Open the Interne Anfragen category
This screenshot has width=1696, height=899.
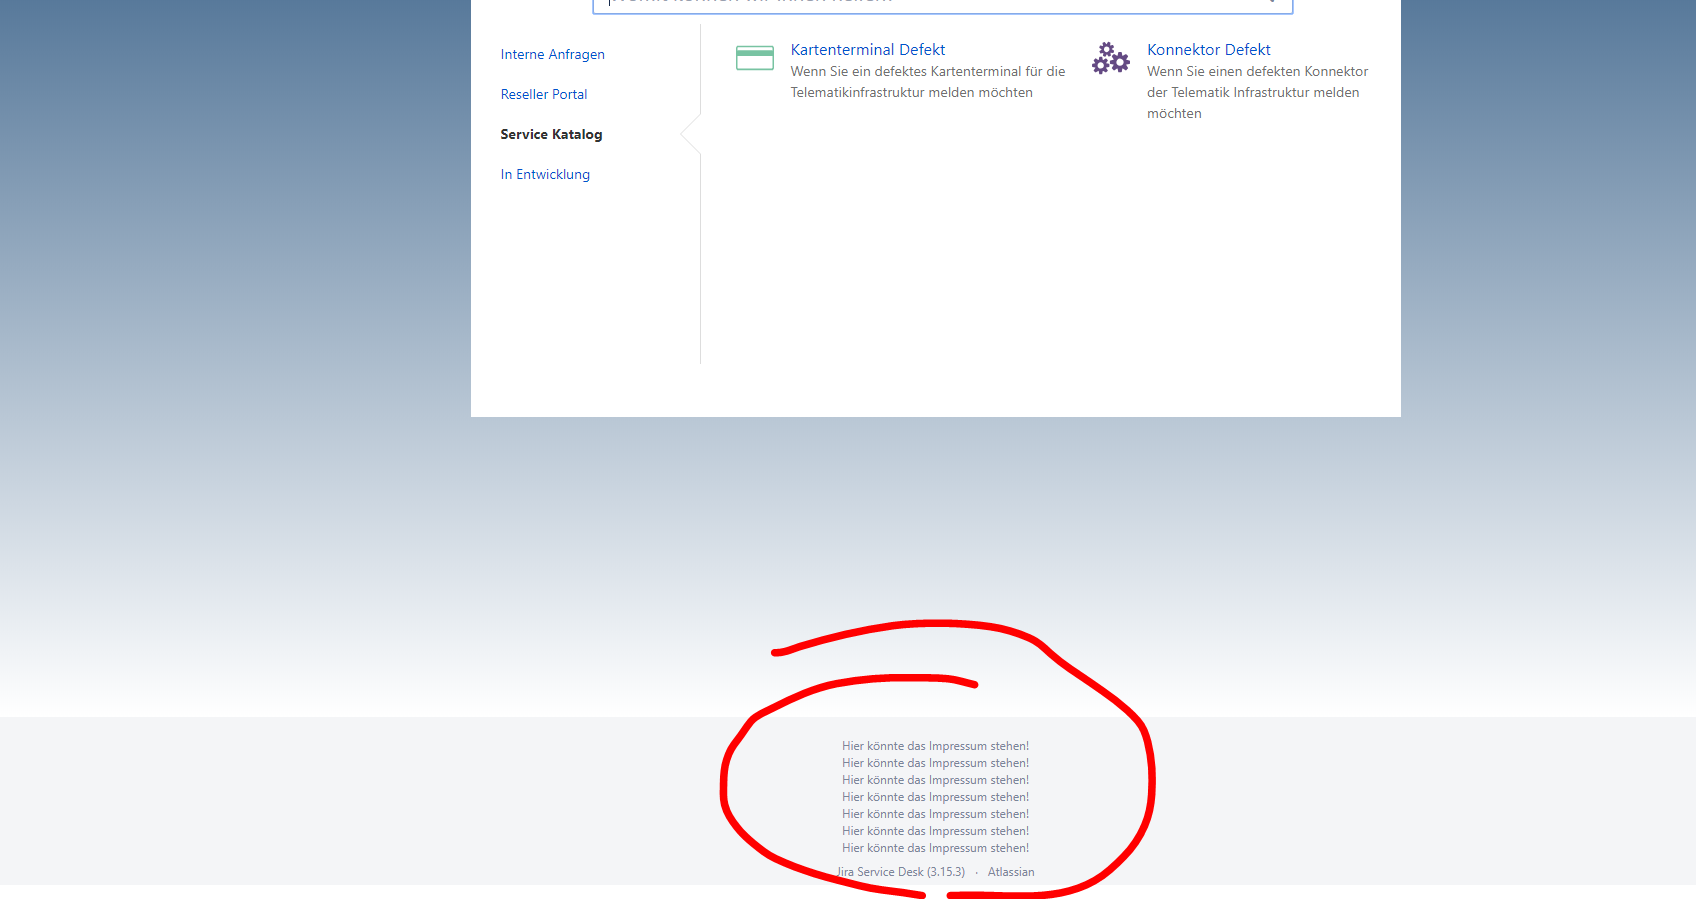point(552,54)
